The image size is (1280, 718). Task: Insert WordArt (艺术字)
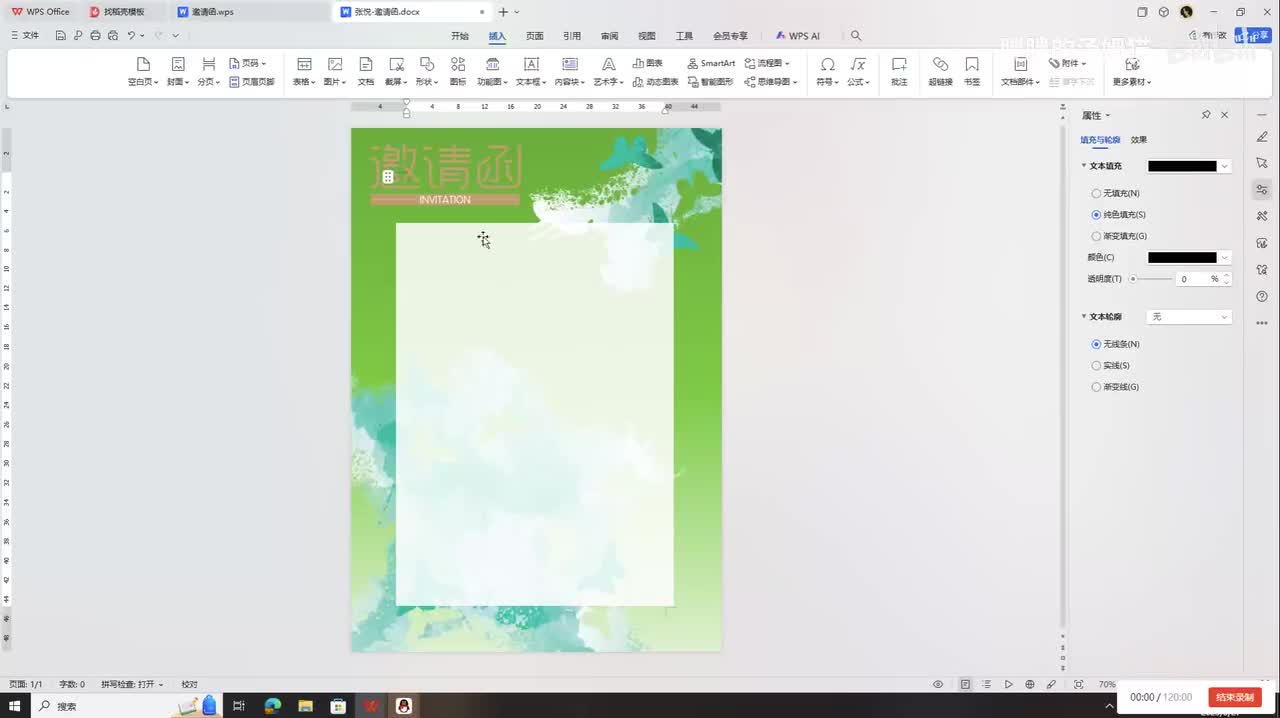click(x=608, y=71)
